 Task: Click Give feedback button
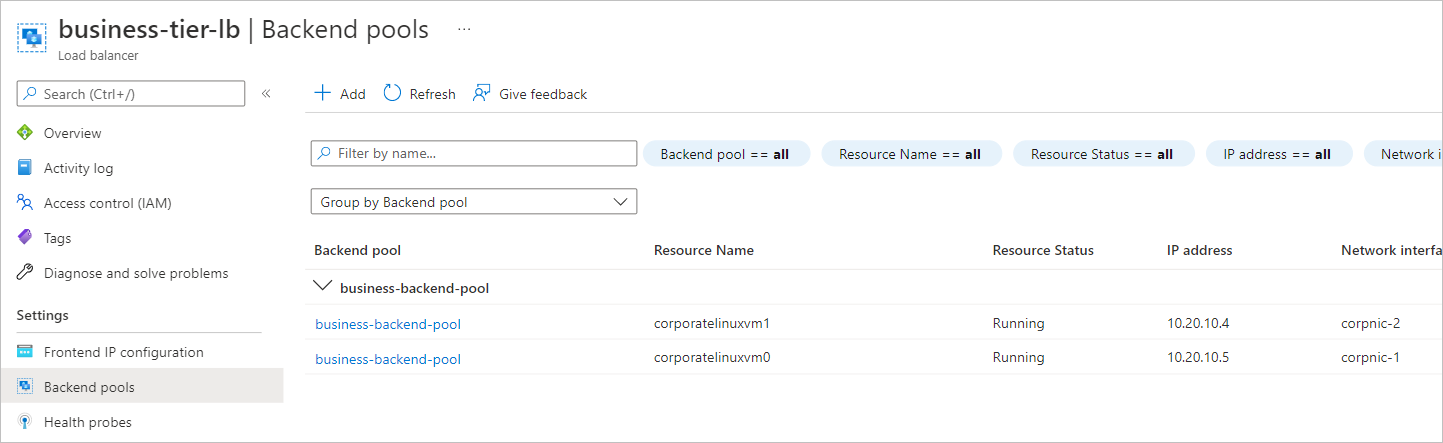(530, 94)
